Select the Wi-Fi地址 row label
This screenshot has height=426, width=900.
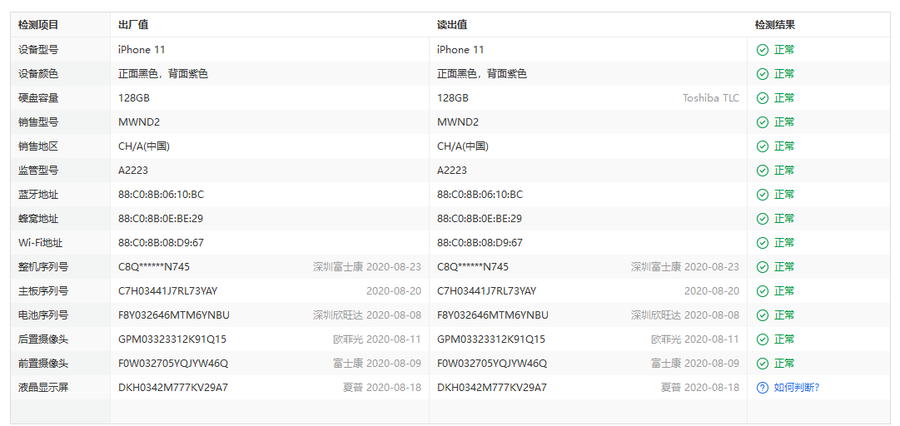38,243
